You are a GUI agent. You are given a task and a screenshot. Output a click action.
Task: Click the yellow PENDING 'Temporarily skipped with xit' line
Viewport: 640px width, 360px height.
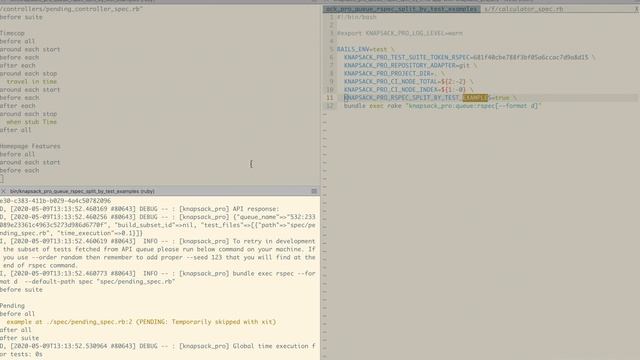141,322
